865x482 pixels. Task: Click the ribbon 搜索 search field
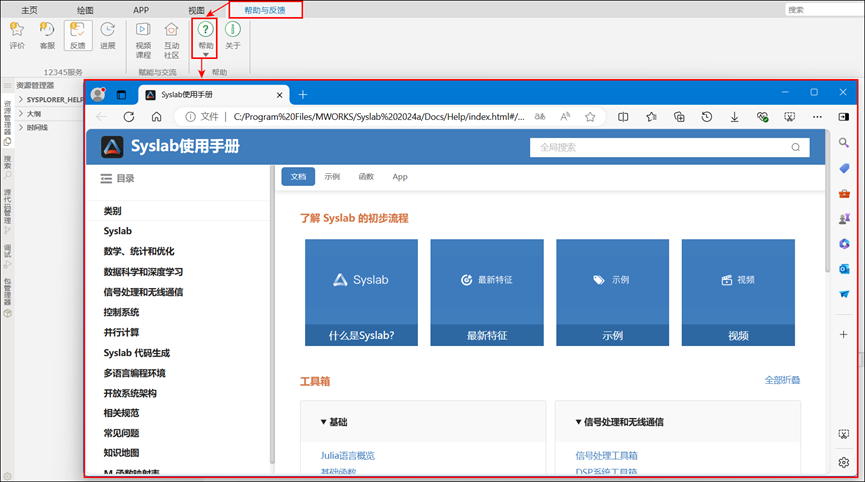(x=824, y=10)
